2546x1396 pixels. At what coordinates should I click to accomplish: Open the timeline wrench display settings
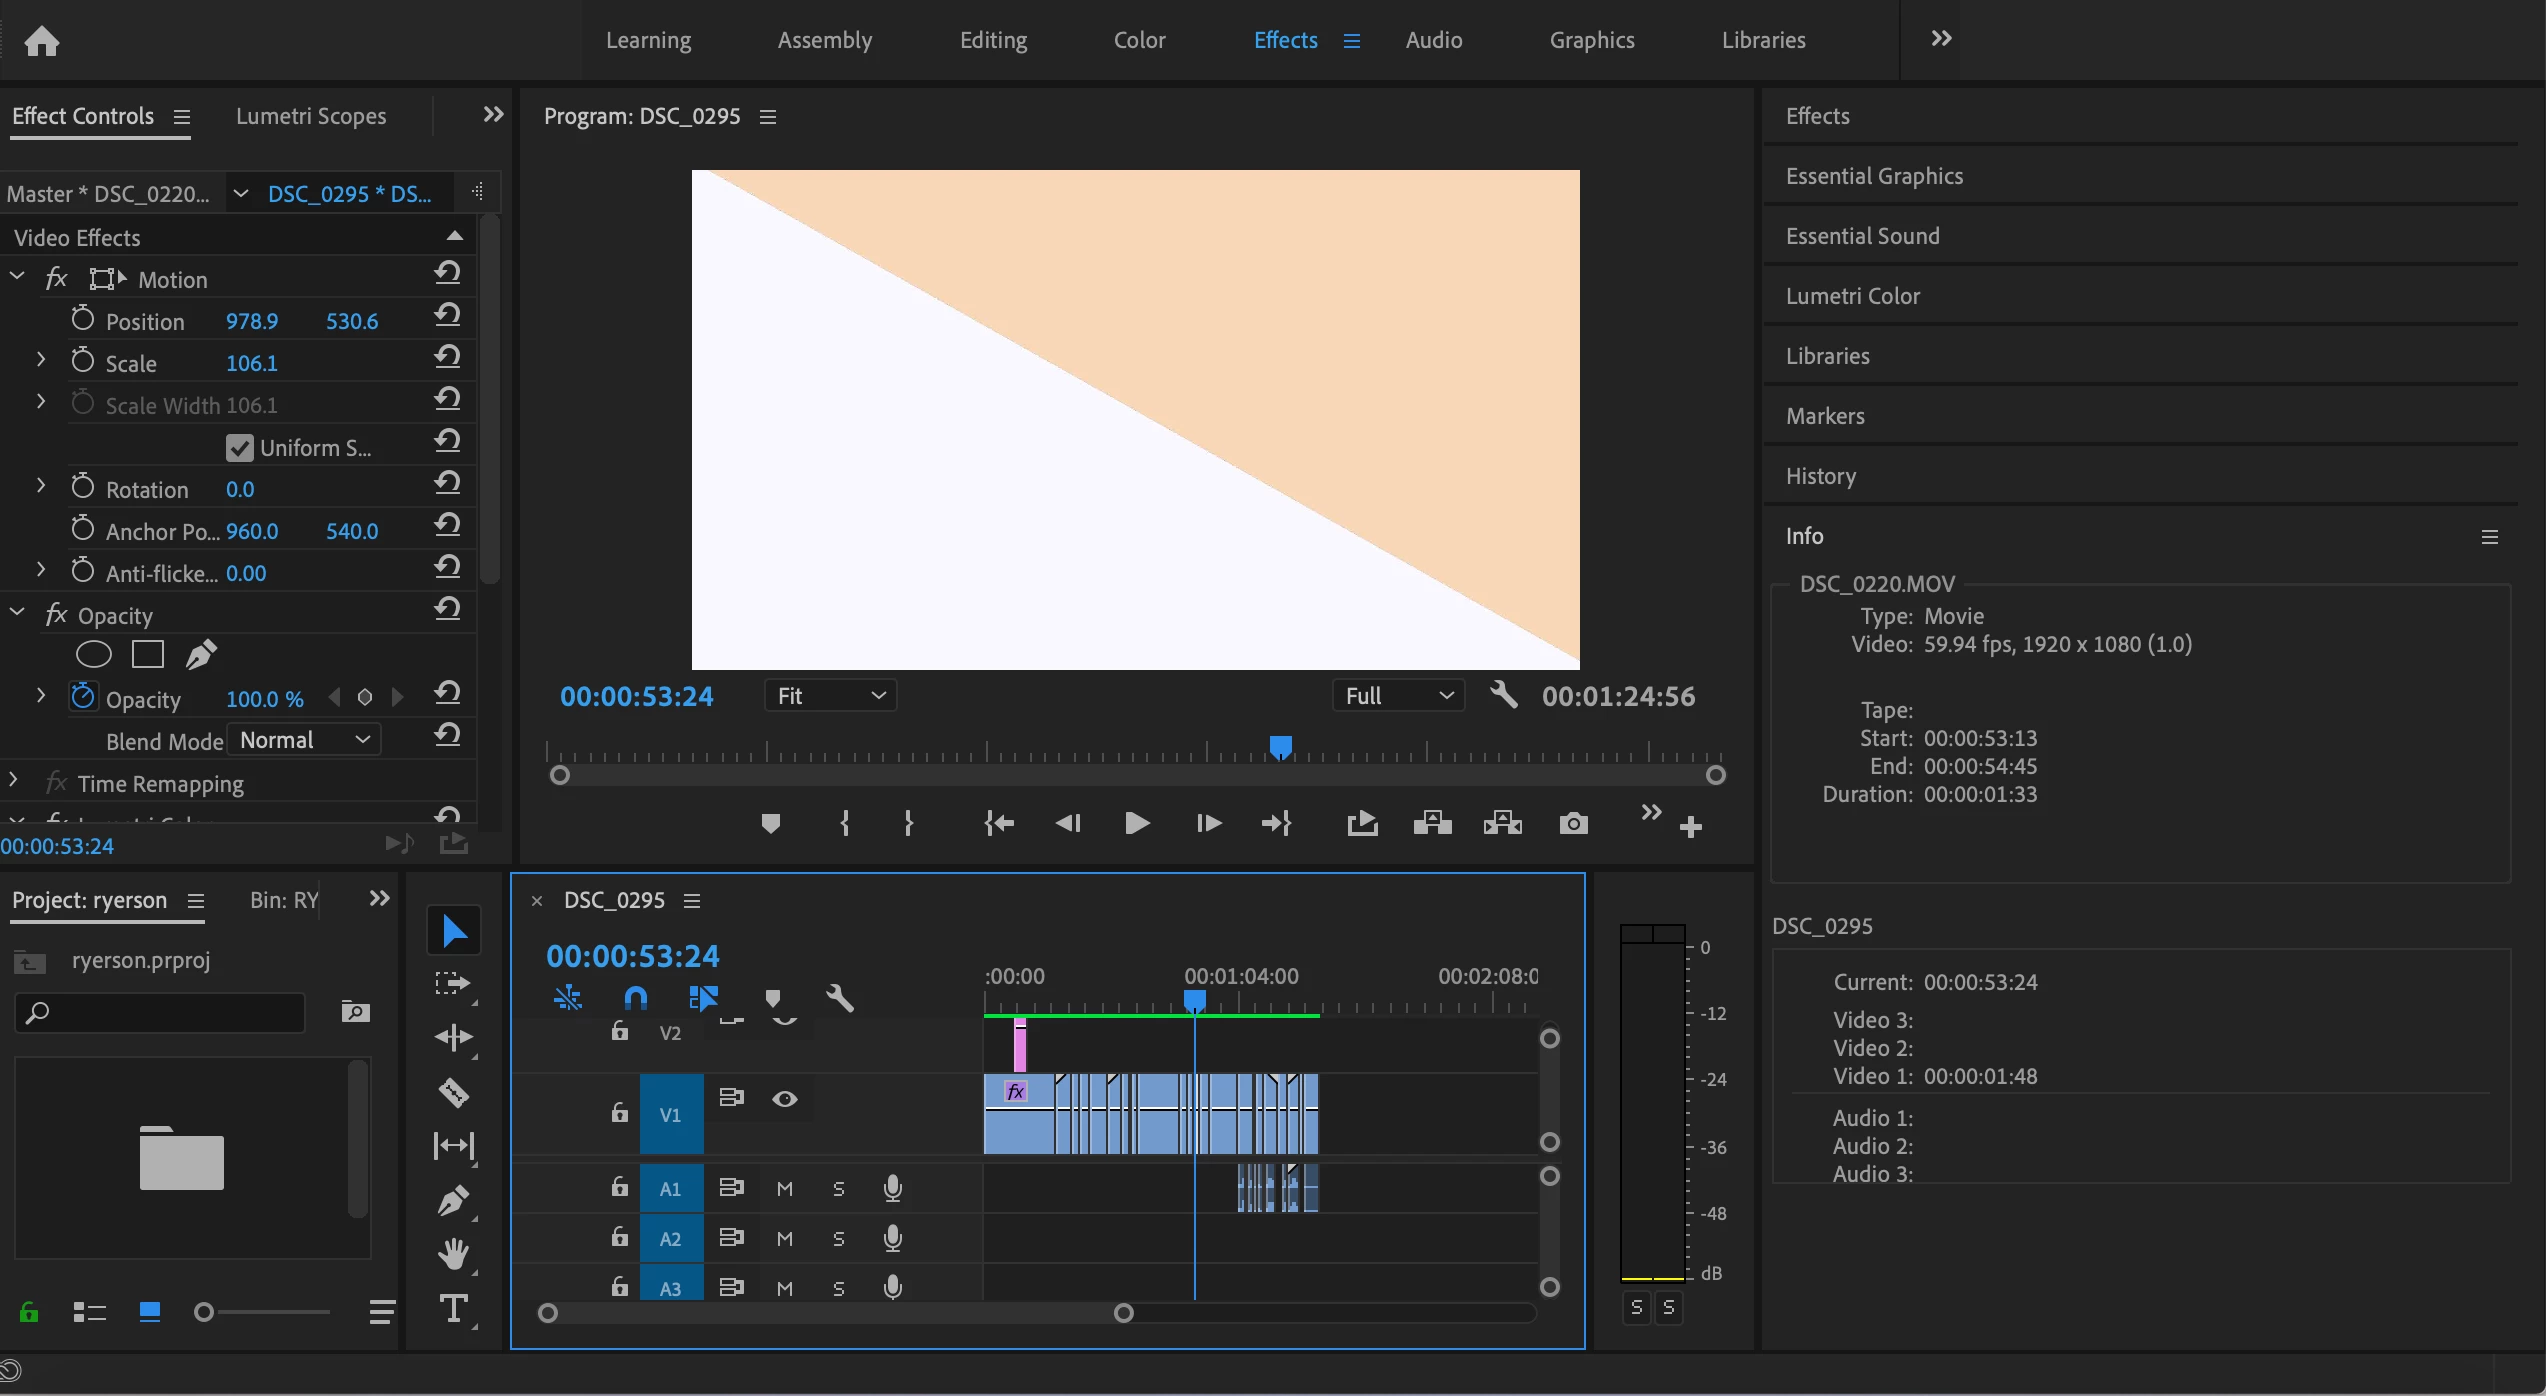[839, 998]
